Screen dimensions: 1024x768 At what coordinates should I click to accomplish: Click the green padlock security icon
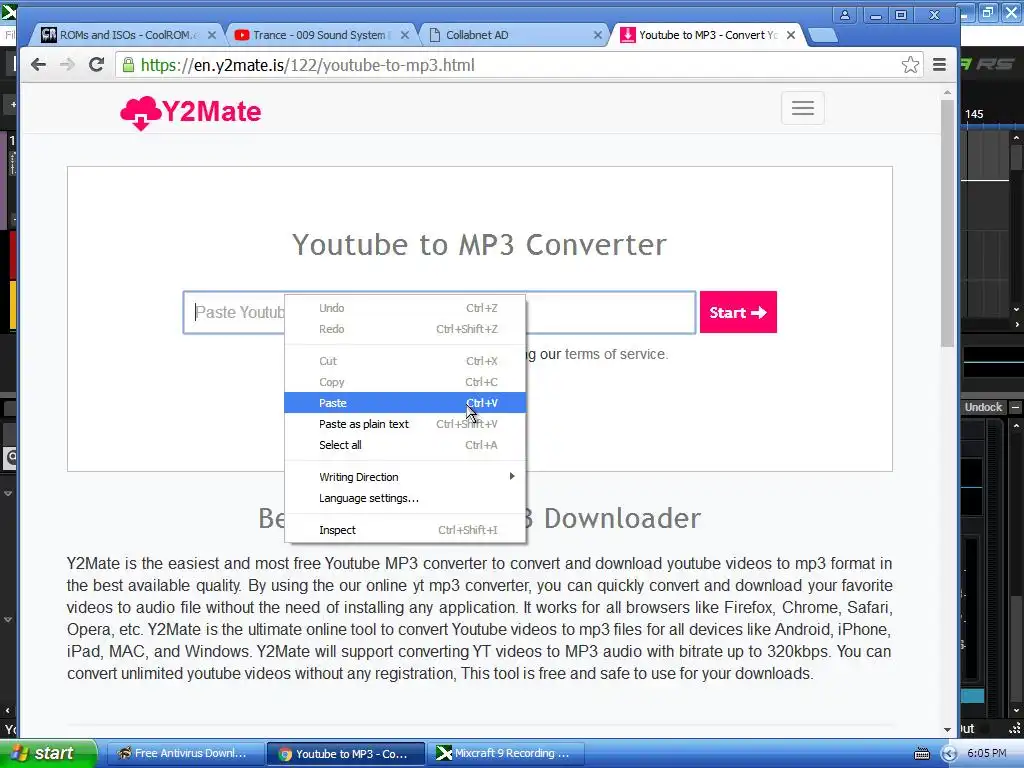[129, 64]
